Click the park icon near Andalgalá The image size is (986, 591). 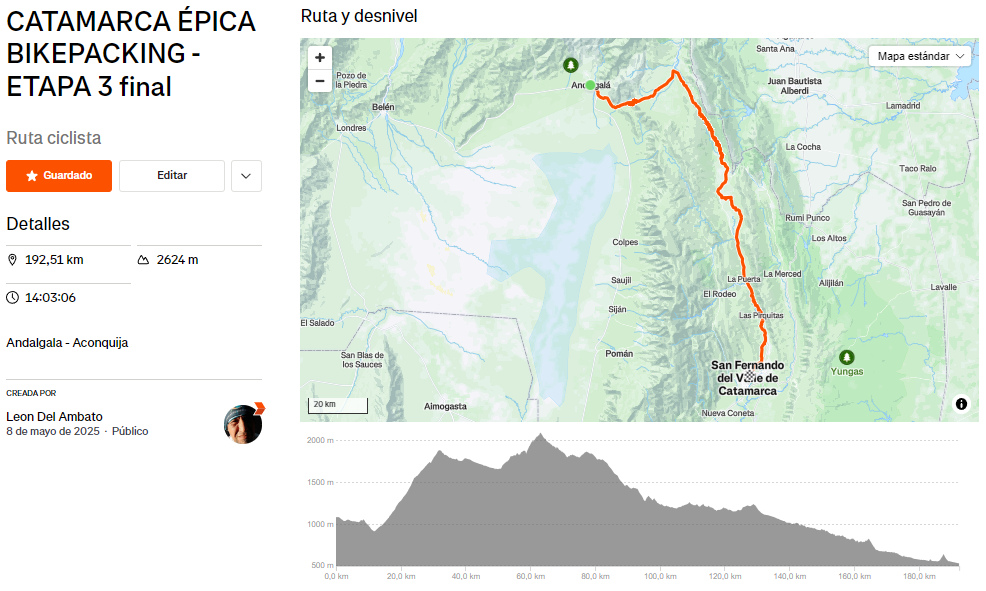(x=570, y=65)
